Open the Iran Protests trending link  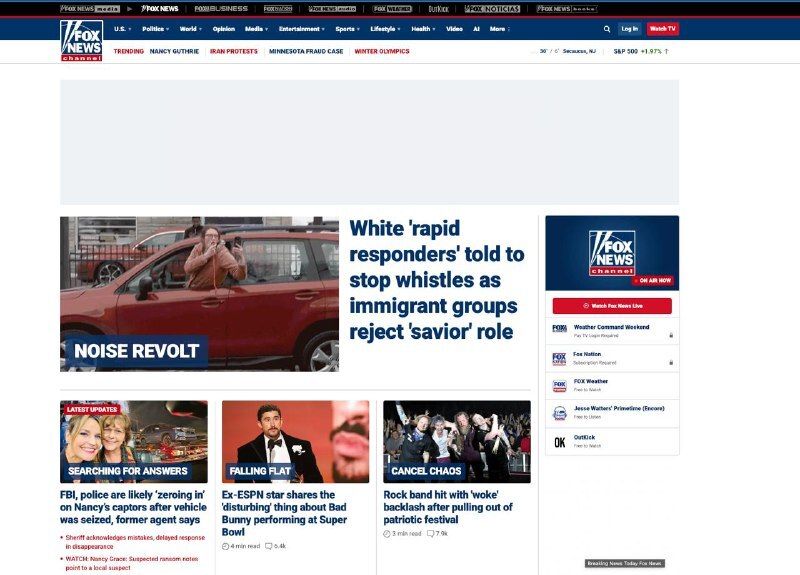click(x=231, y=51)
